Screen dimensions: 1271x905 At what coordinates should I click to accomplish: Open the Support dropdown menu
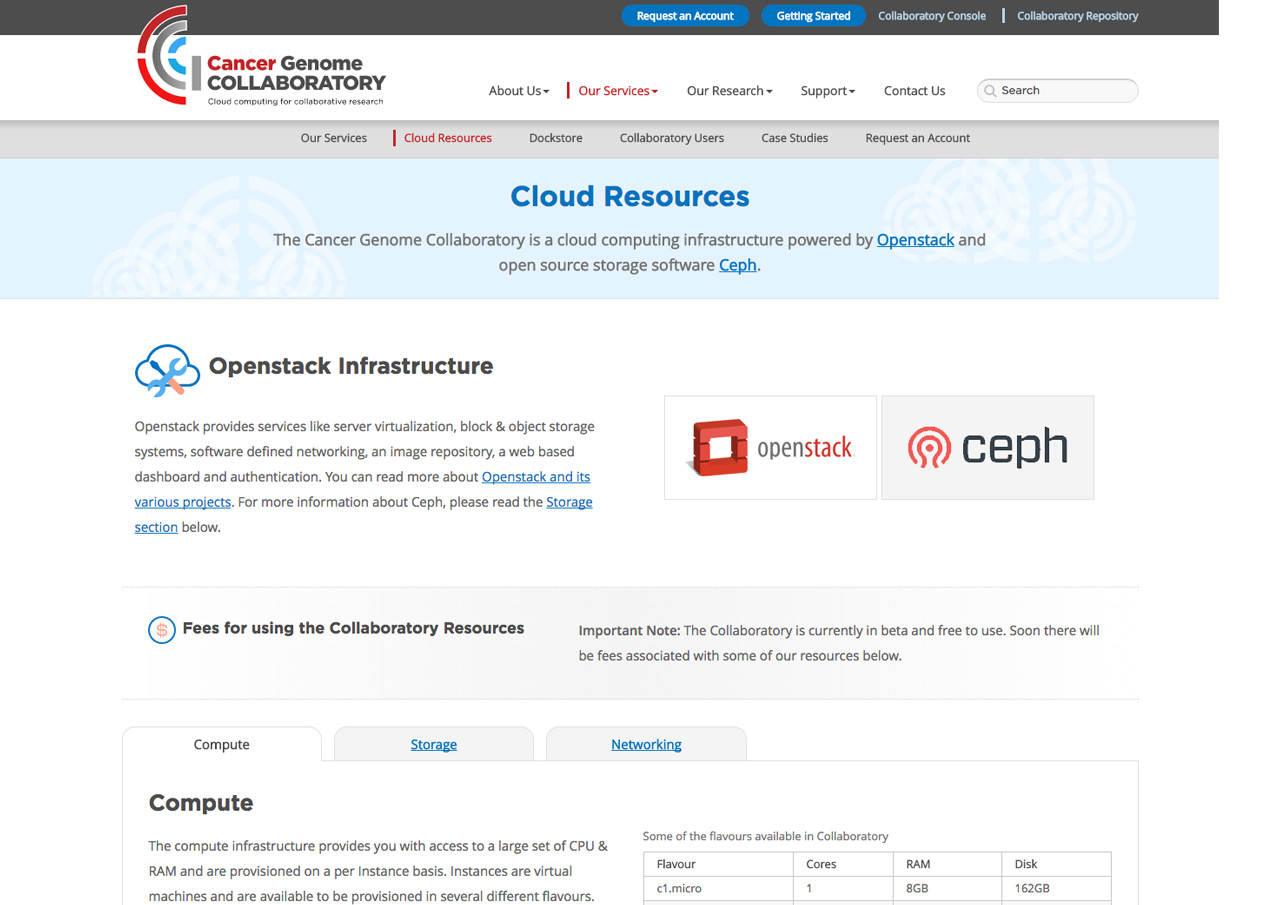tap(827, 91)
